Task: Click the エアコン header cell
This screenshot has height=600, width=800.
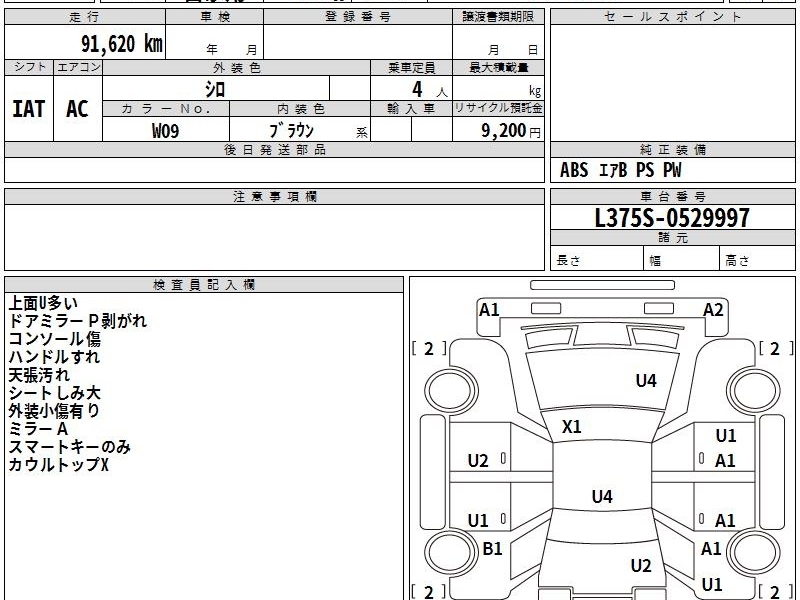Action: click(78, 67)
